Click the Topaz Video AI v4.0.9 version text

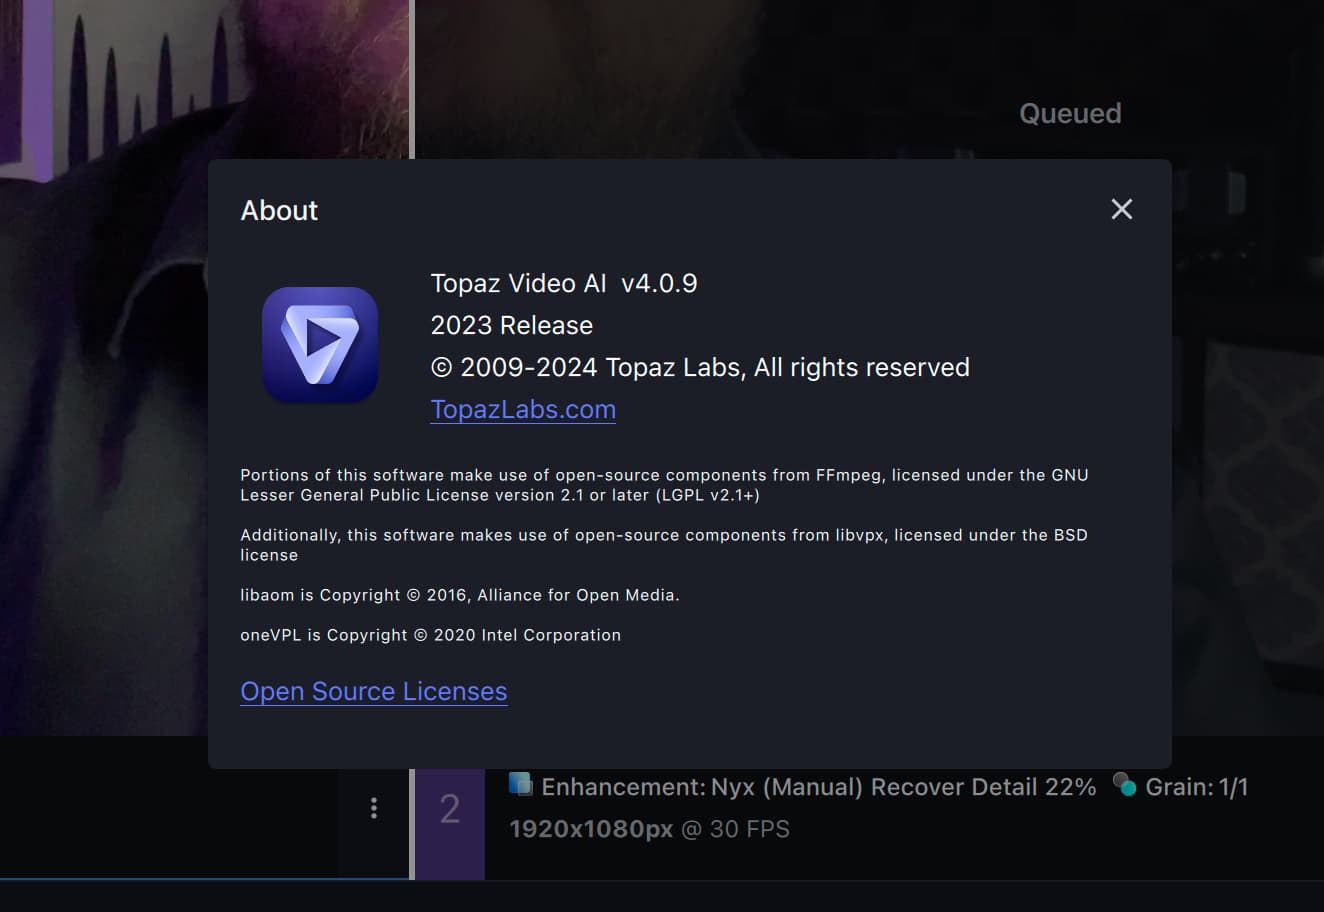[563, 284]
